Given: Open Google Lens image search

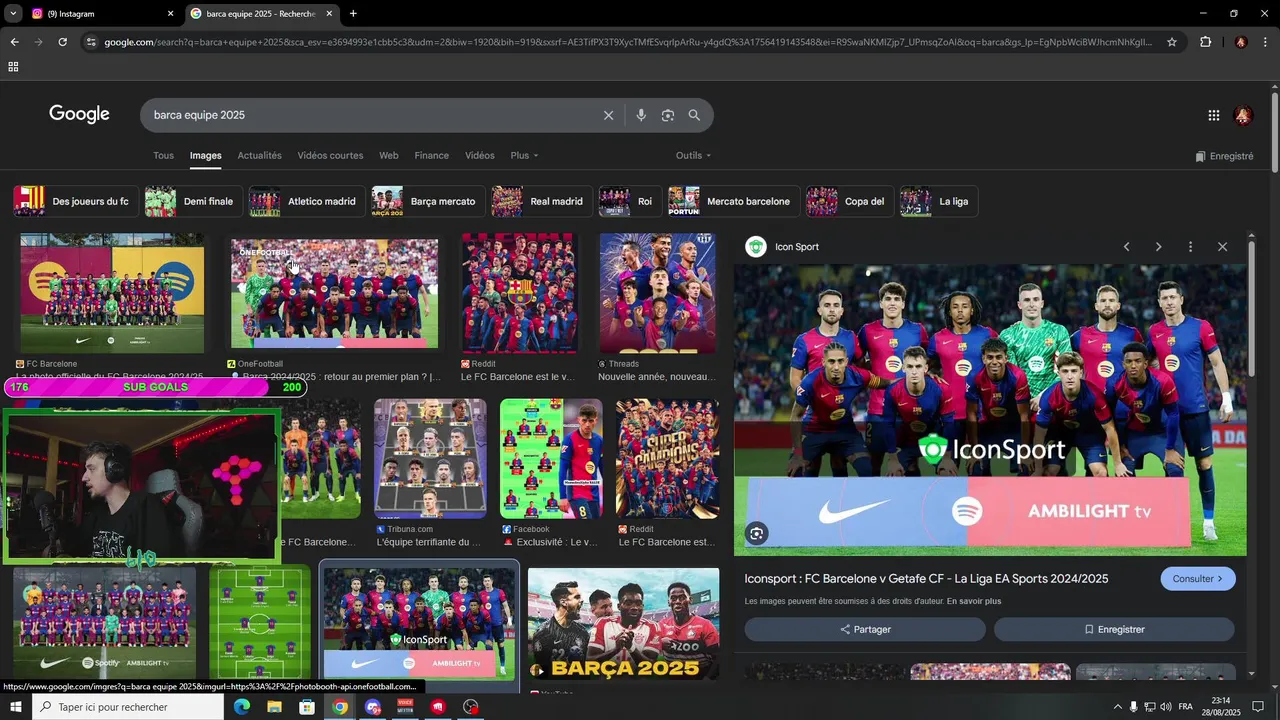Looking at the screenshot, I should (x=668, y=115).
